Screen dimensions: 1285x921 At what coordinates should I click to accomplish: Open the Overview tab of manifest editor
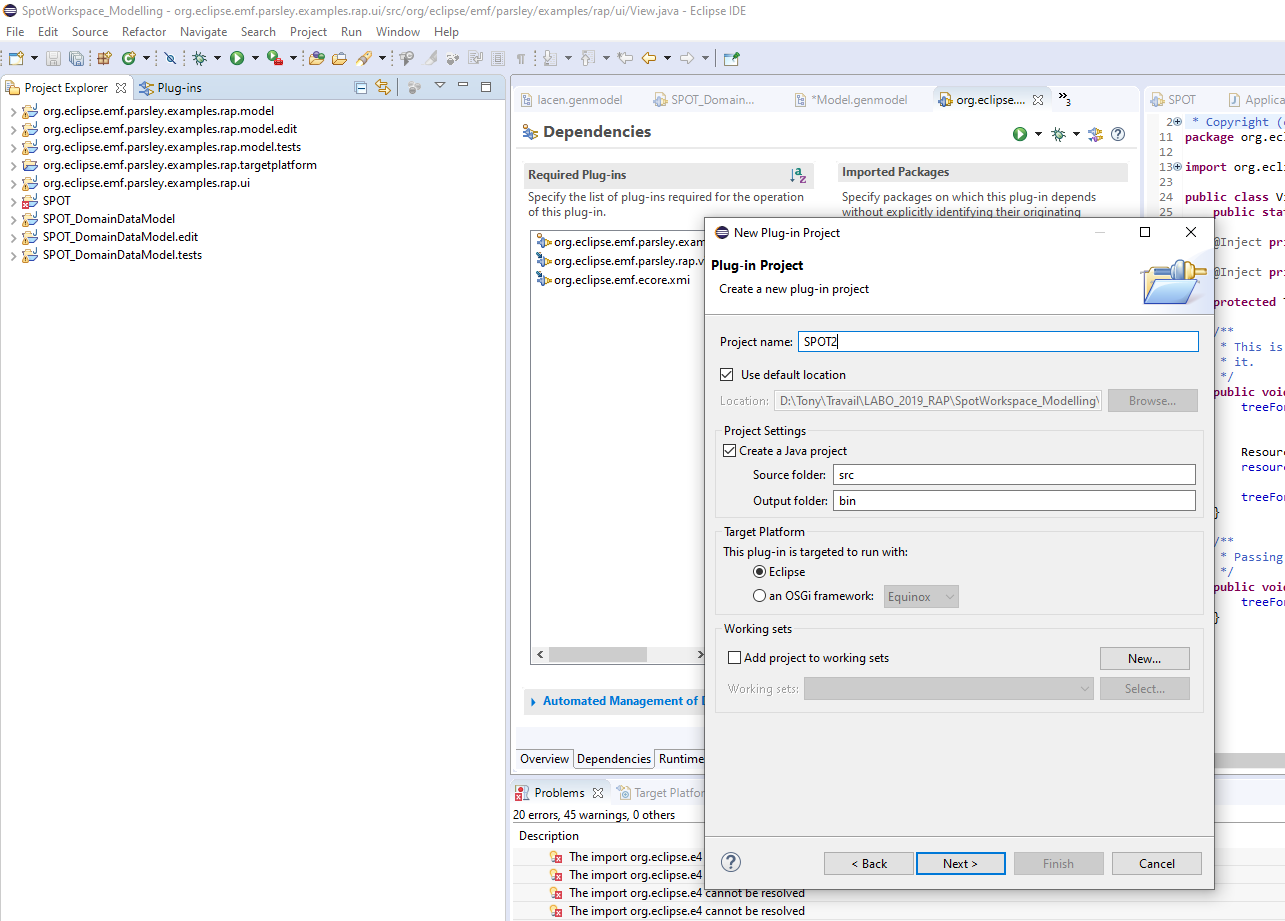click(544, 759)
